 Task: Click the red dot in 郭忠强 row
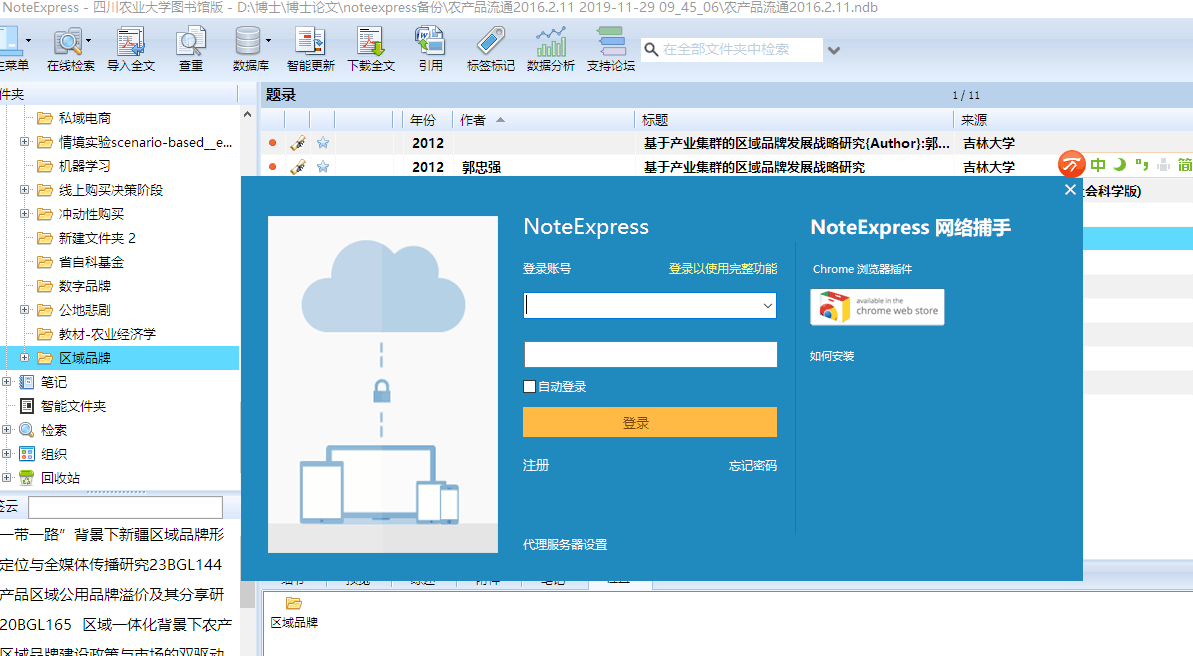(x=272, y=167)
